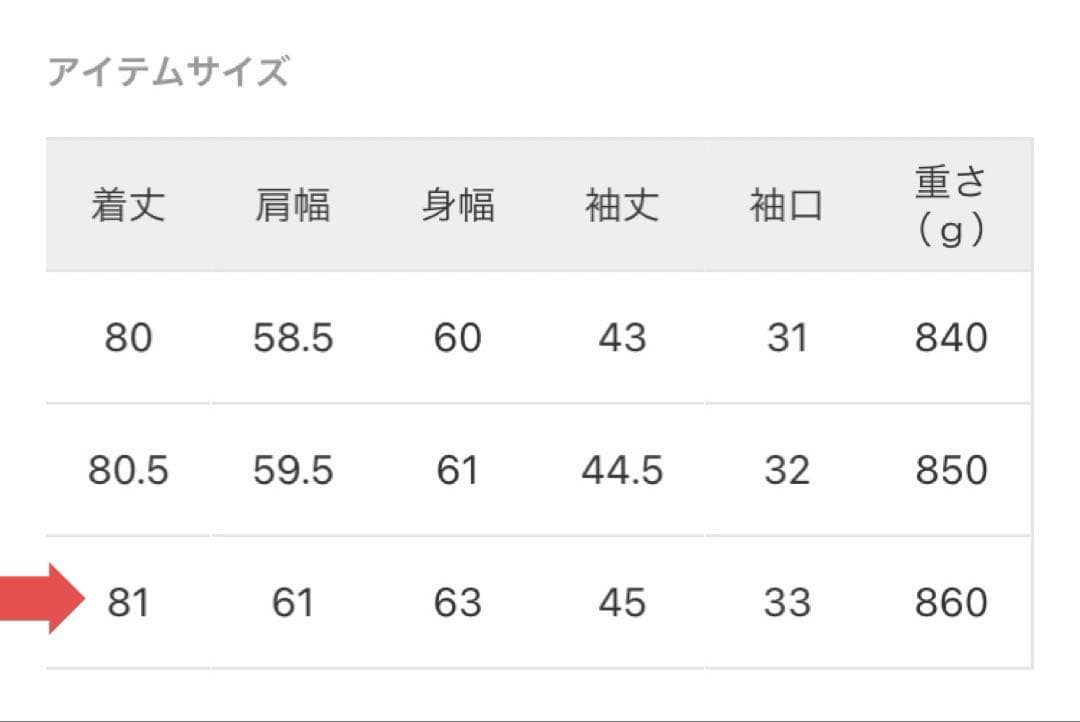Select the 840 weight cell
1080x722 pixels.
coord(950,338)
